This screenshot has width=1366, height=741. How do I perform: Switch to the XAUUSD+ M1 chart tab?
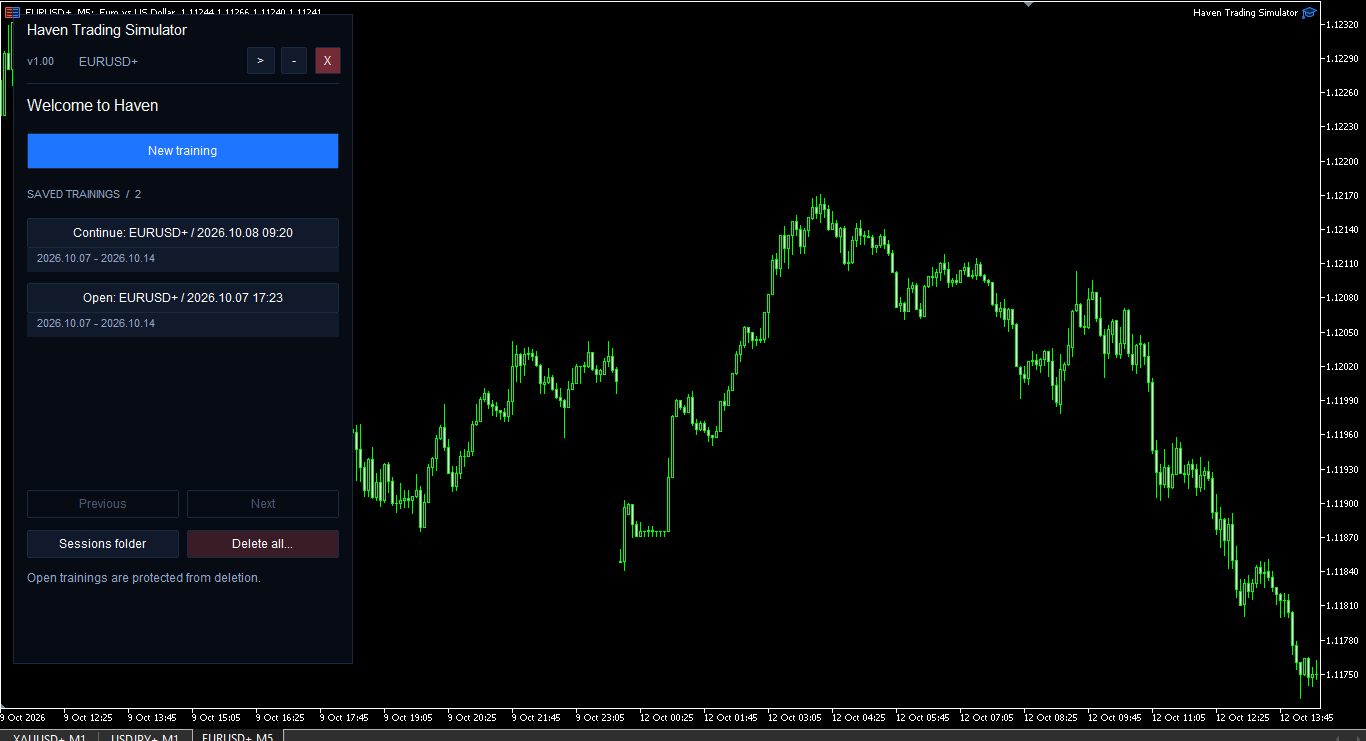tap(49, 738)
